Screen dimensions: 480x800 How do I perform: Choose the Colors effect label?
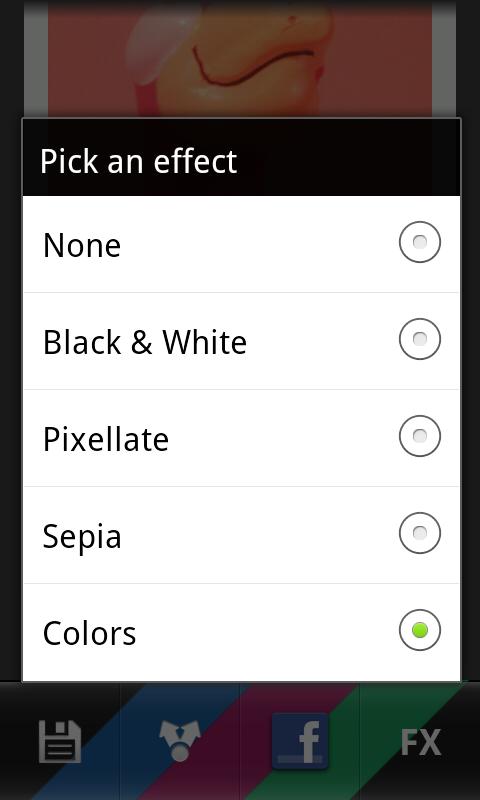tap(89, 634)
